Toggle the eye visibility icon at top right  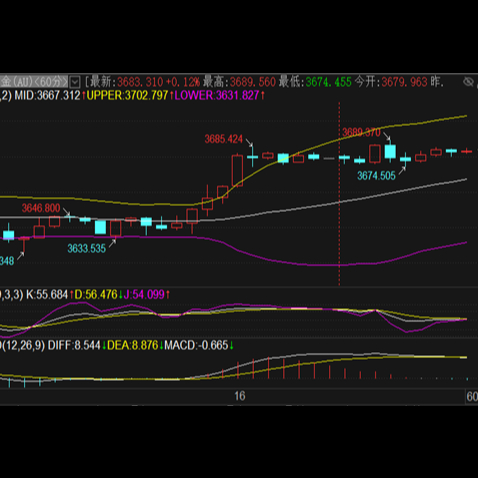click(468, 82)
